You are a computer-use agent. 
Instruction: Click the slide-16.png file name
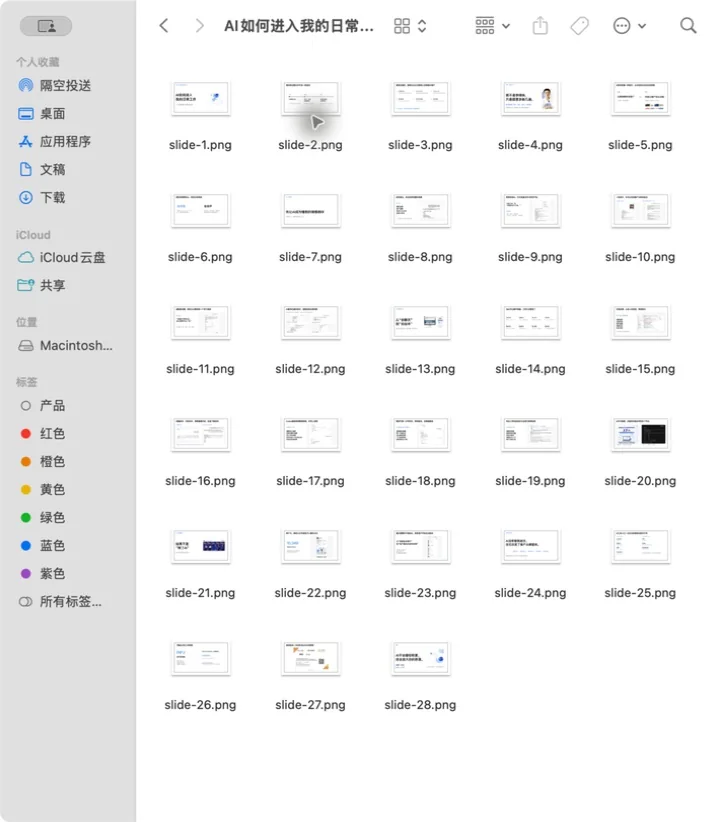click(200, 481)
